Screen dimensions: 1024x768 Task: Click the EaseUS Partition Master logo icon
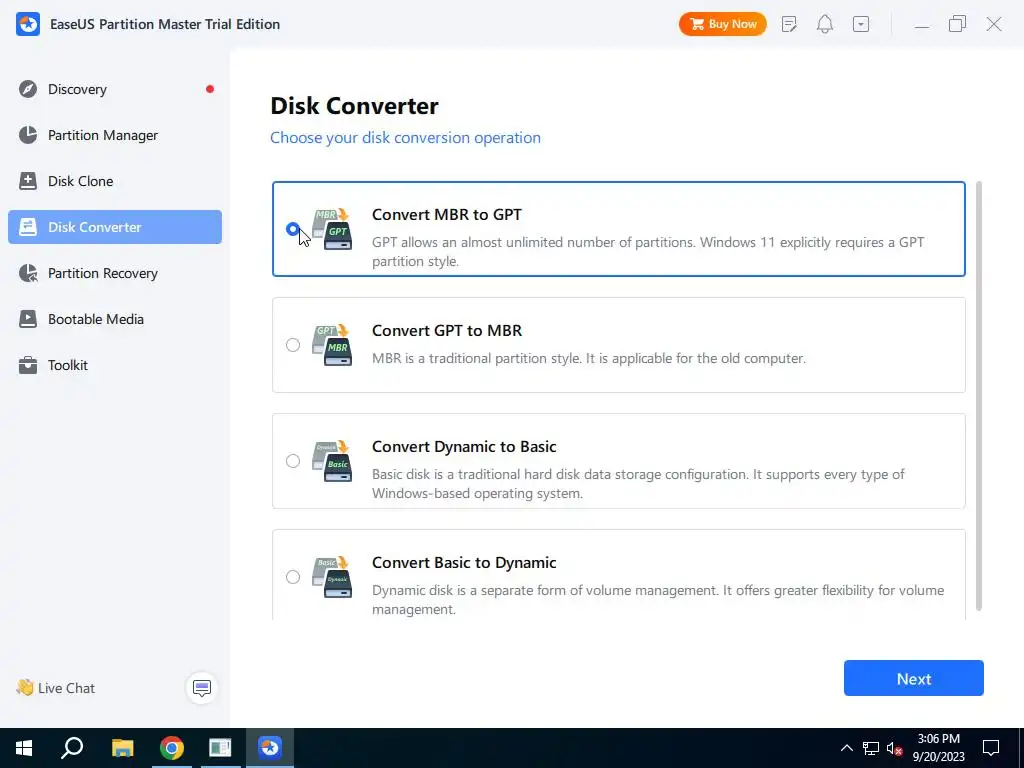click(x=28, y=24)
